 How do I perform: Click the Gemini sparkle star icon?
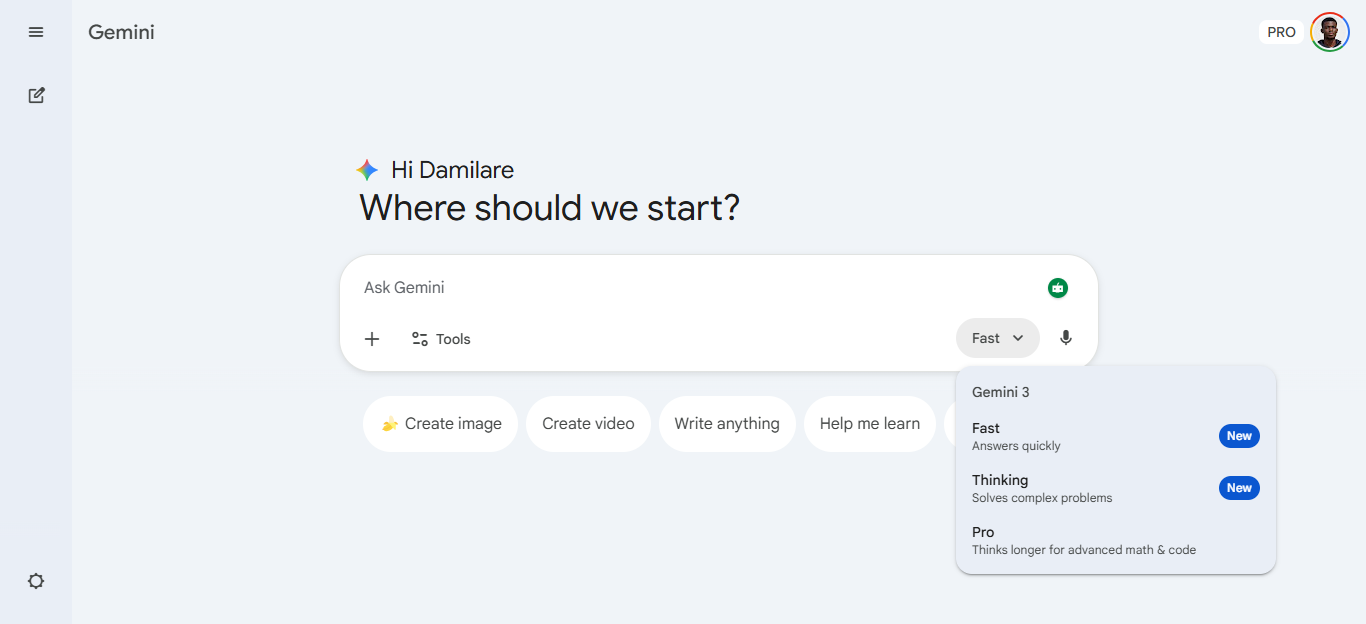tap(367, 170)
